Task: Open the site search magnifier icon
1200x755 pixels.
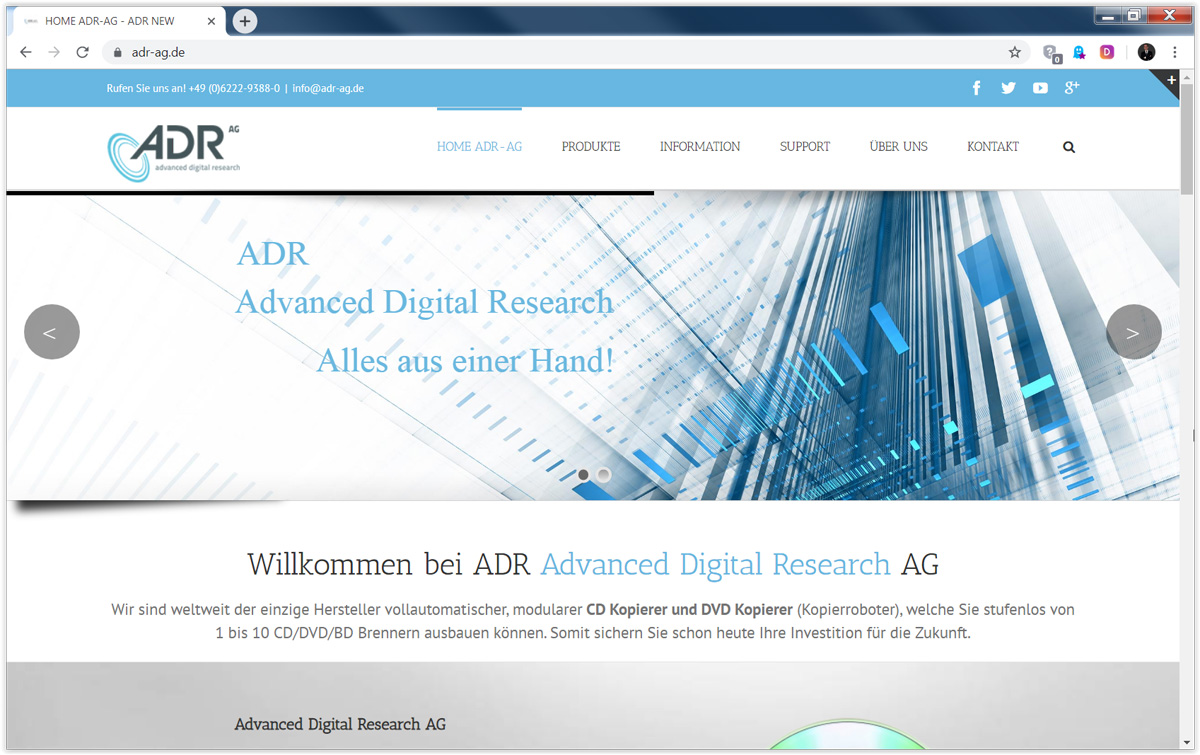Action: point(1068,146)
